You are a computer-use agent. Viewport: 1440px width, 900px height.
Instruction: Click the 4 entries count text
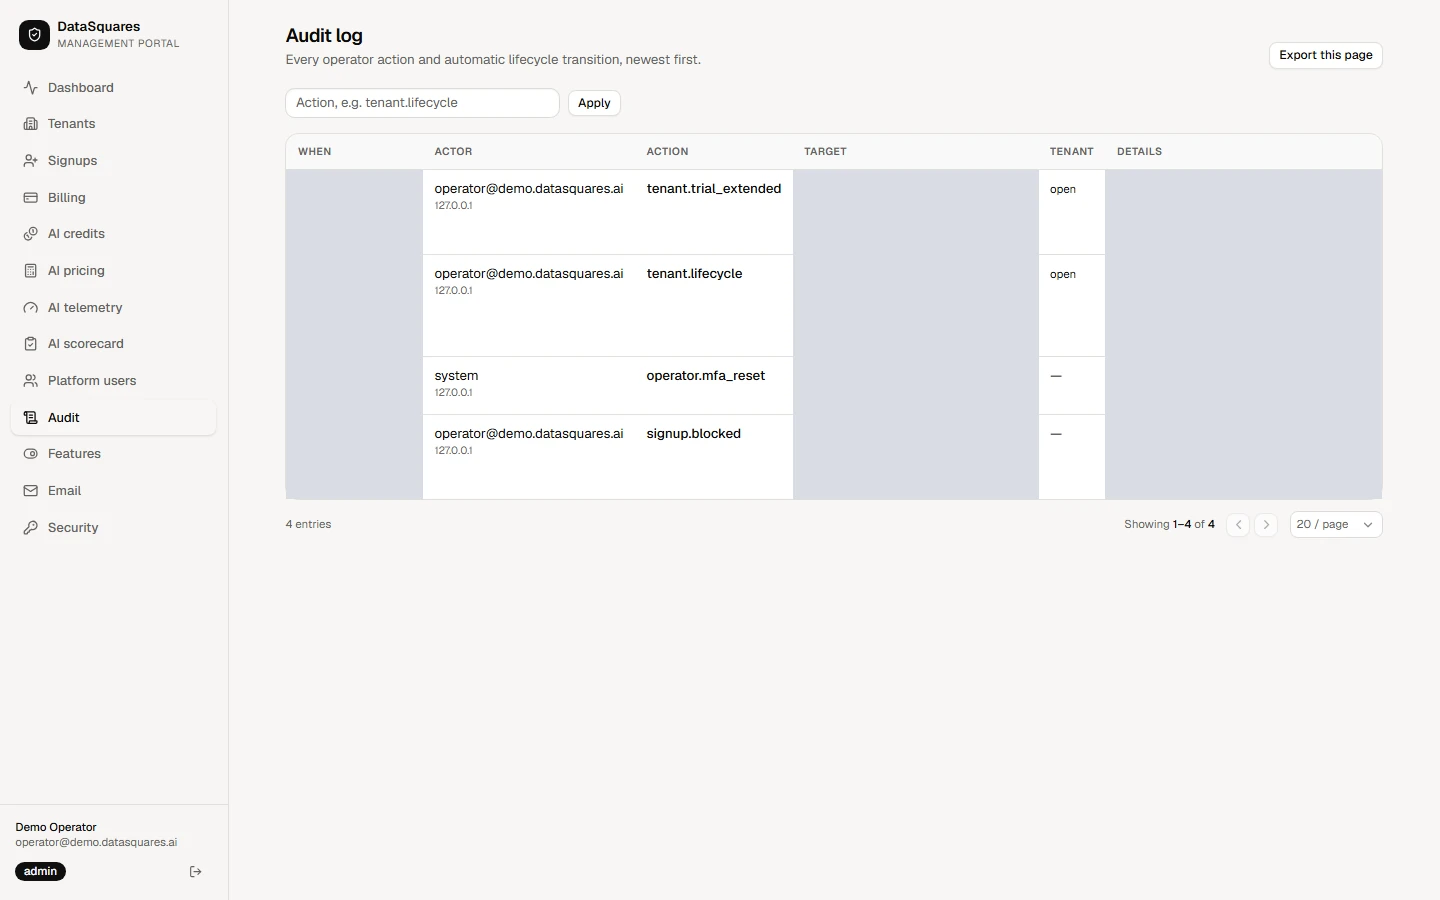click(x=308, y=525)
